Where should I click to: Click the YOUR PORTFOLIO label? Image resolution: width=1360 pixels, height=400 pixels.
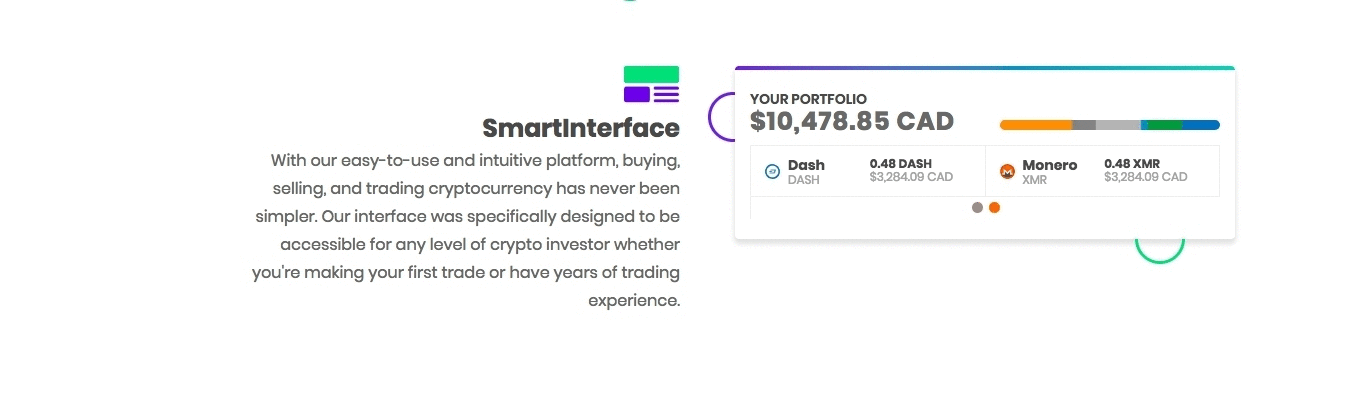coord(808,99)
